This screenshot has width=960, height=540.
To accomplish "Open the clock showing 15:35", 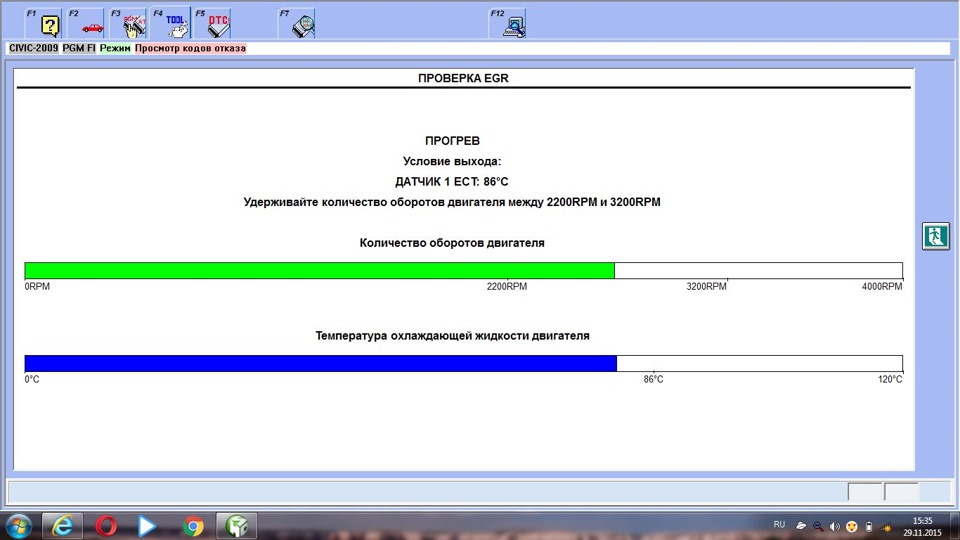I will (922, 527).
